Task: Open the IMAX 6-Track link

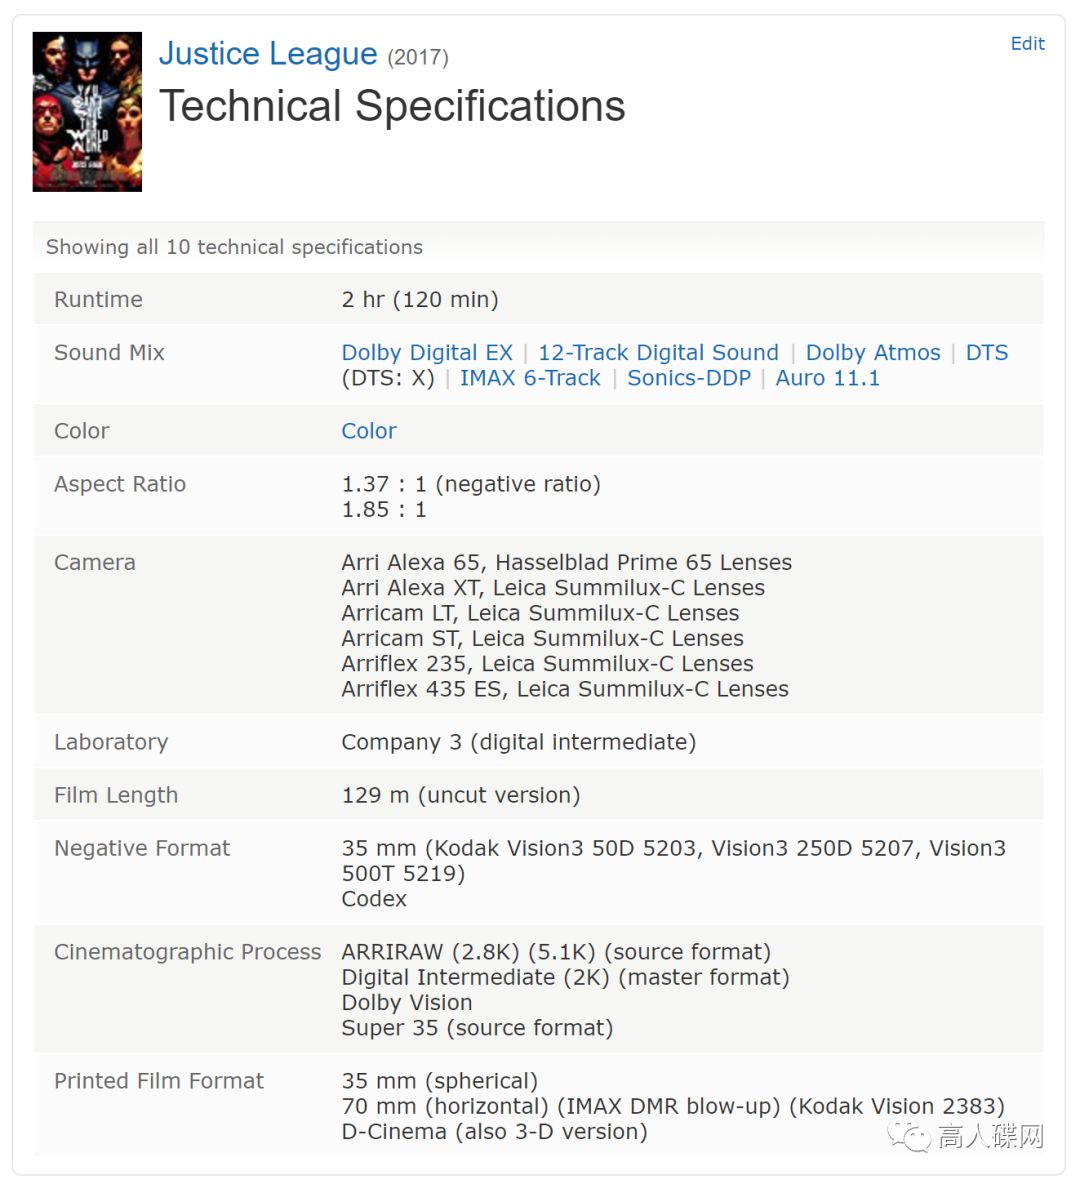Action: coord(530,378)
